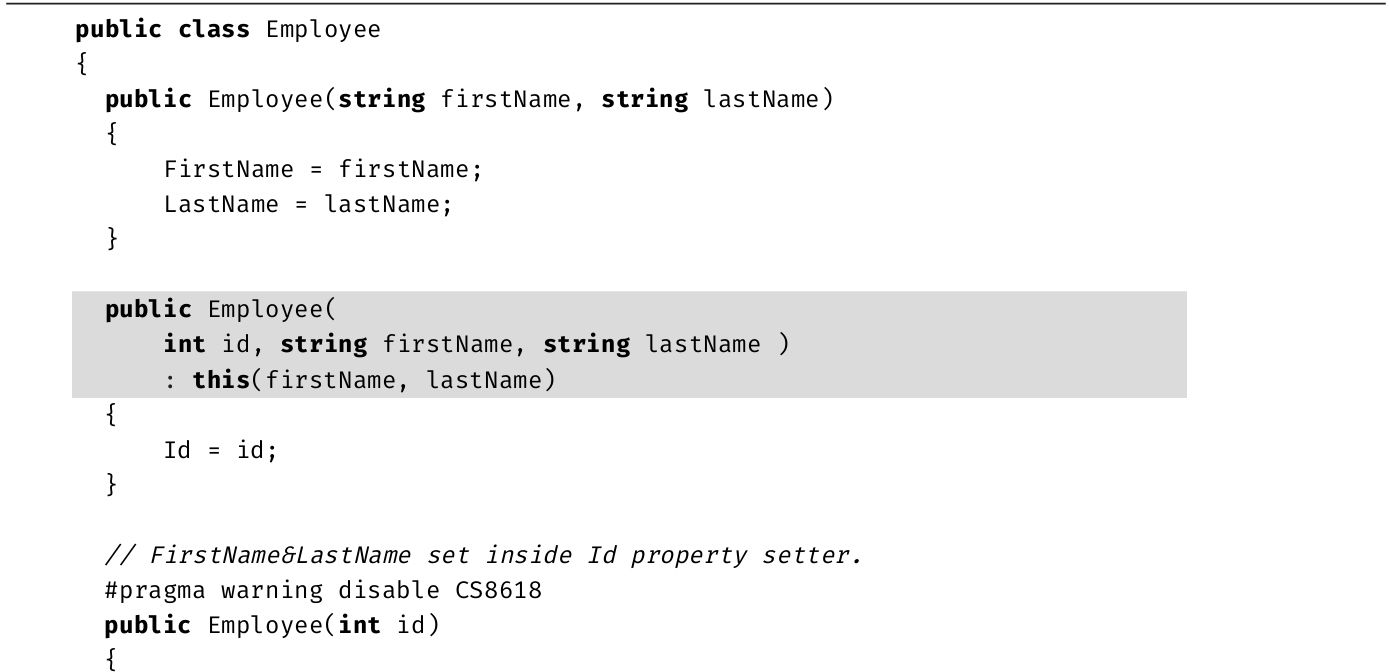Click the "Id = id;" statement
1389x672 pixels.
pyautogui.click(x=220, y=450)
